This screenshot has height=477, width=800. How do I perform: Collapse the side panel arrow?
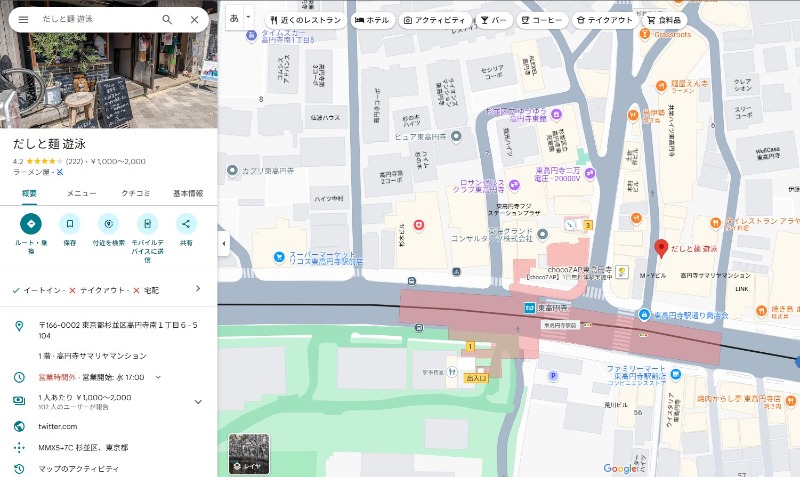(224, 243)
